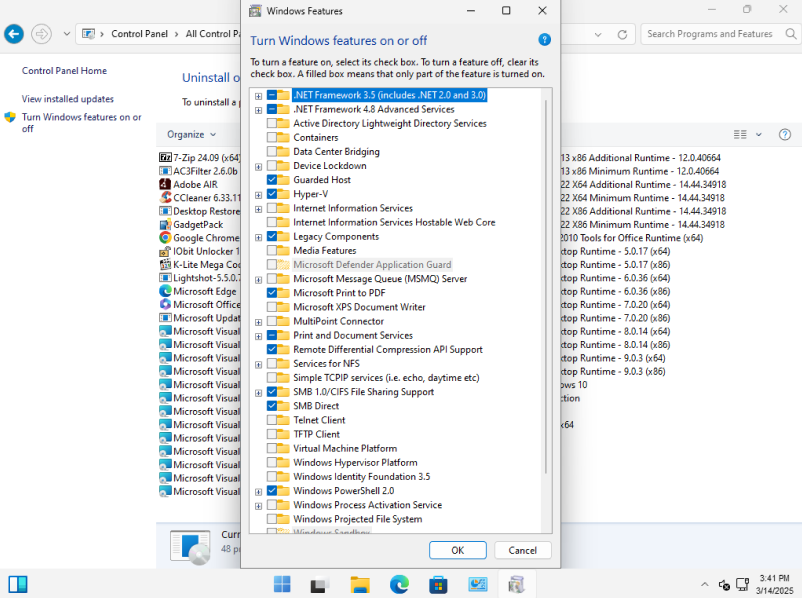The height and width of the screenshot is (598, 802).
Task: Uncheck the SMB Direct checkbox
Action: coord(272,406)
